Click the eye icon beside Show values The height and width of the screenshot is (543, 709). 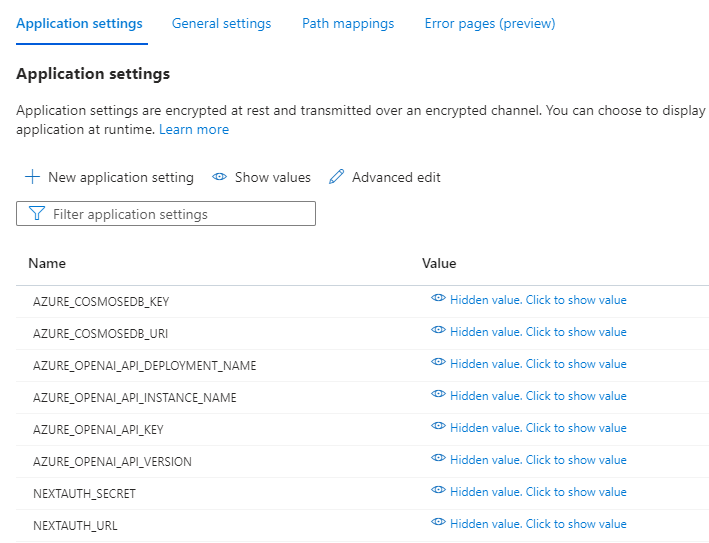pos(219,177)
